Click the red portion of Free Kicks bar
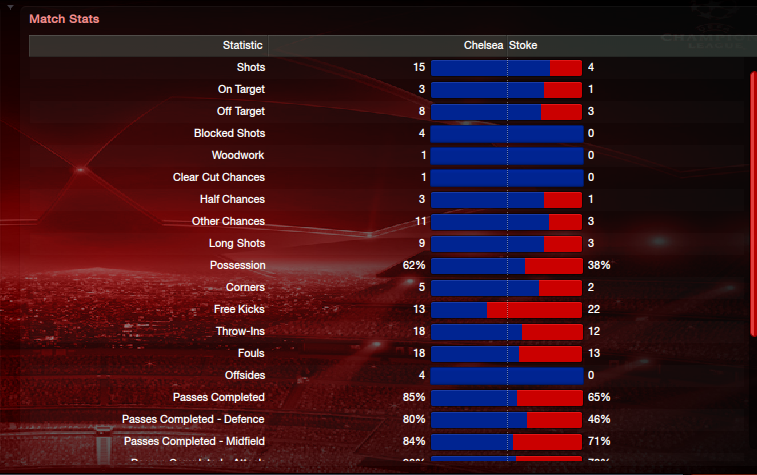This screenshot has width=757, height=475. point(534,310)
